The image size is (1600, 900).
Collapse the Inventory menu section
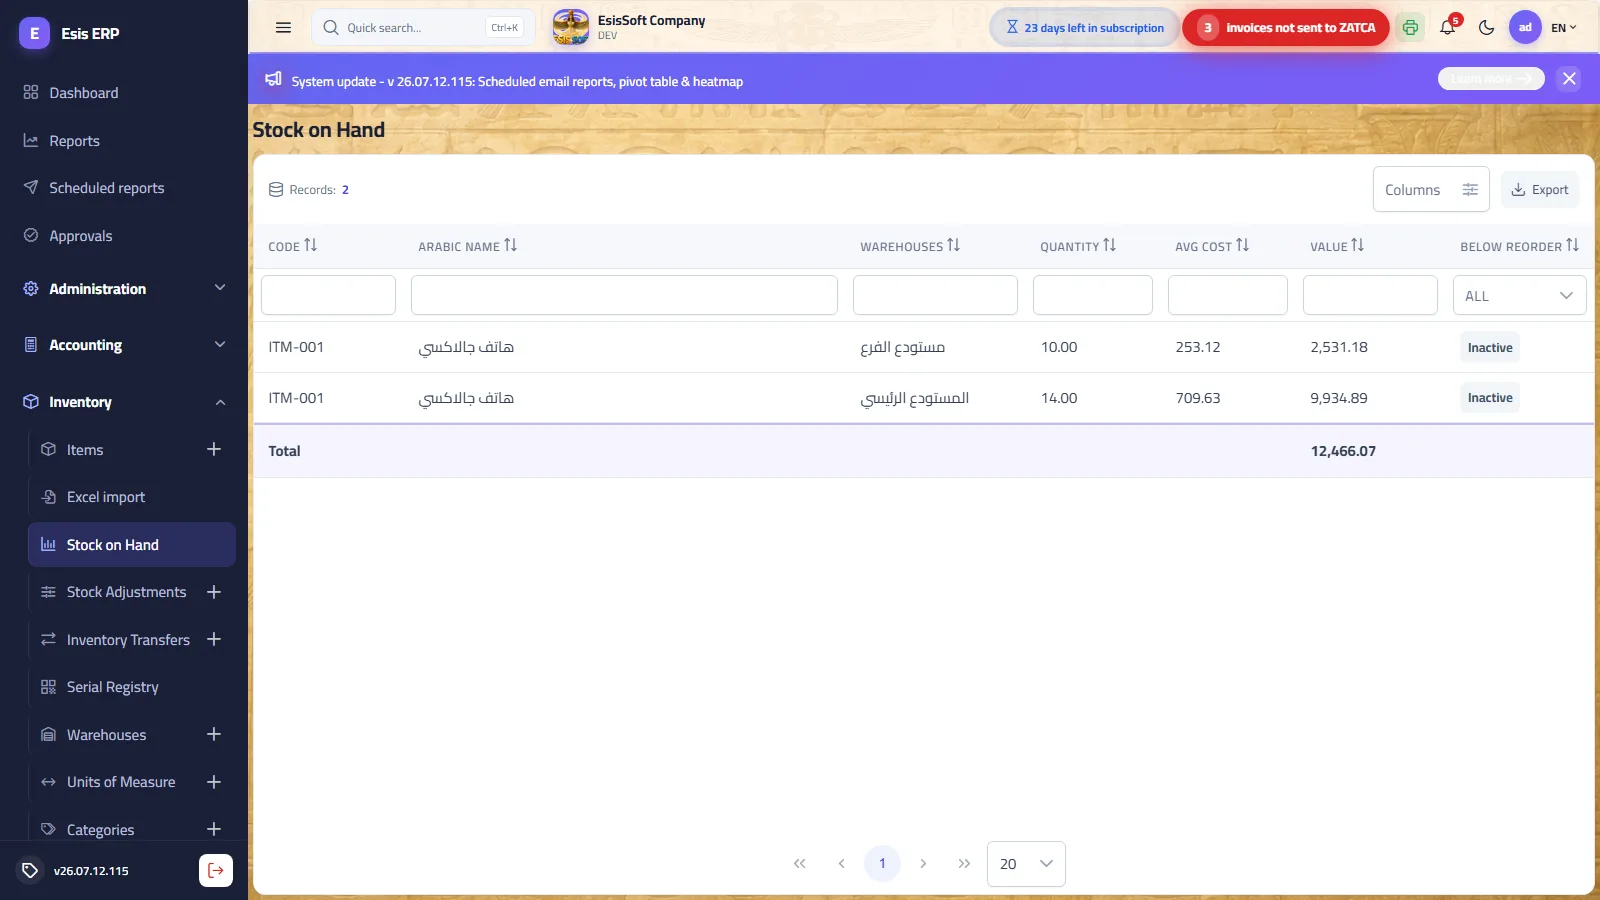click(124, 402)
